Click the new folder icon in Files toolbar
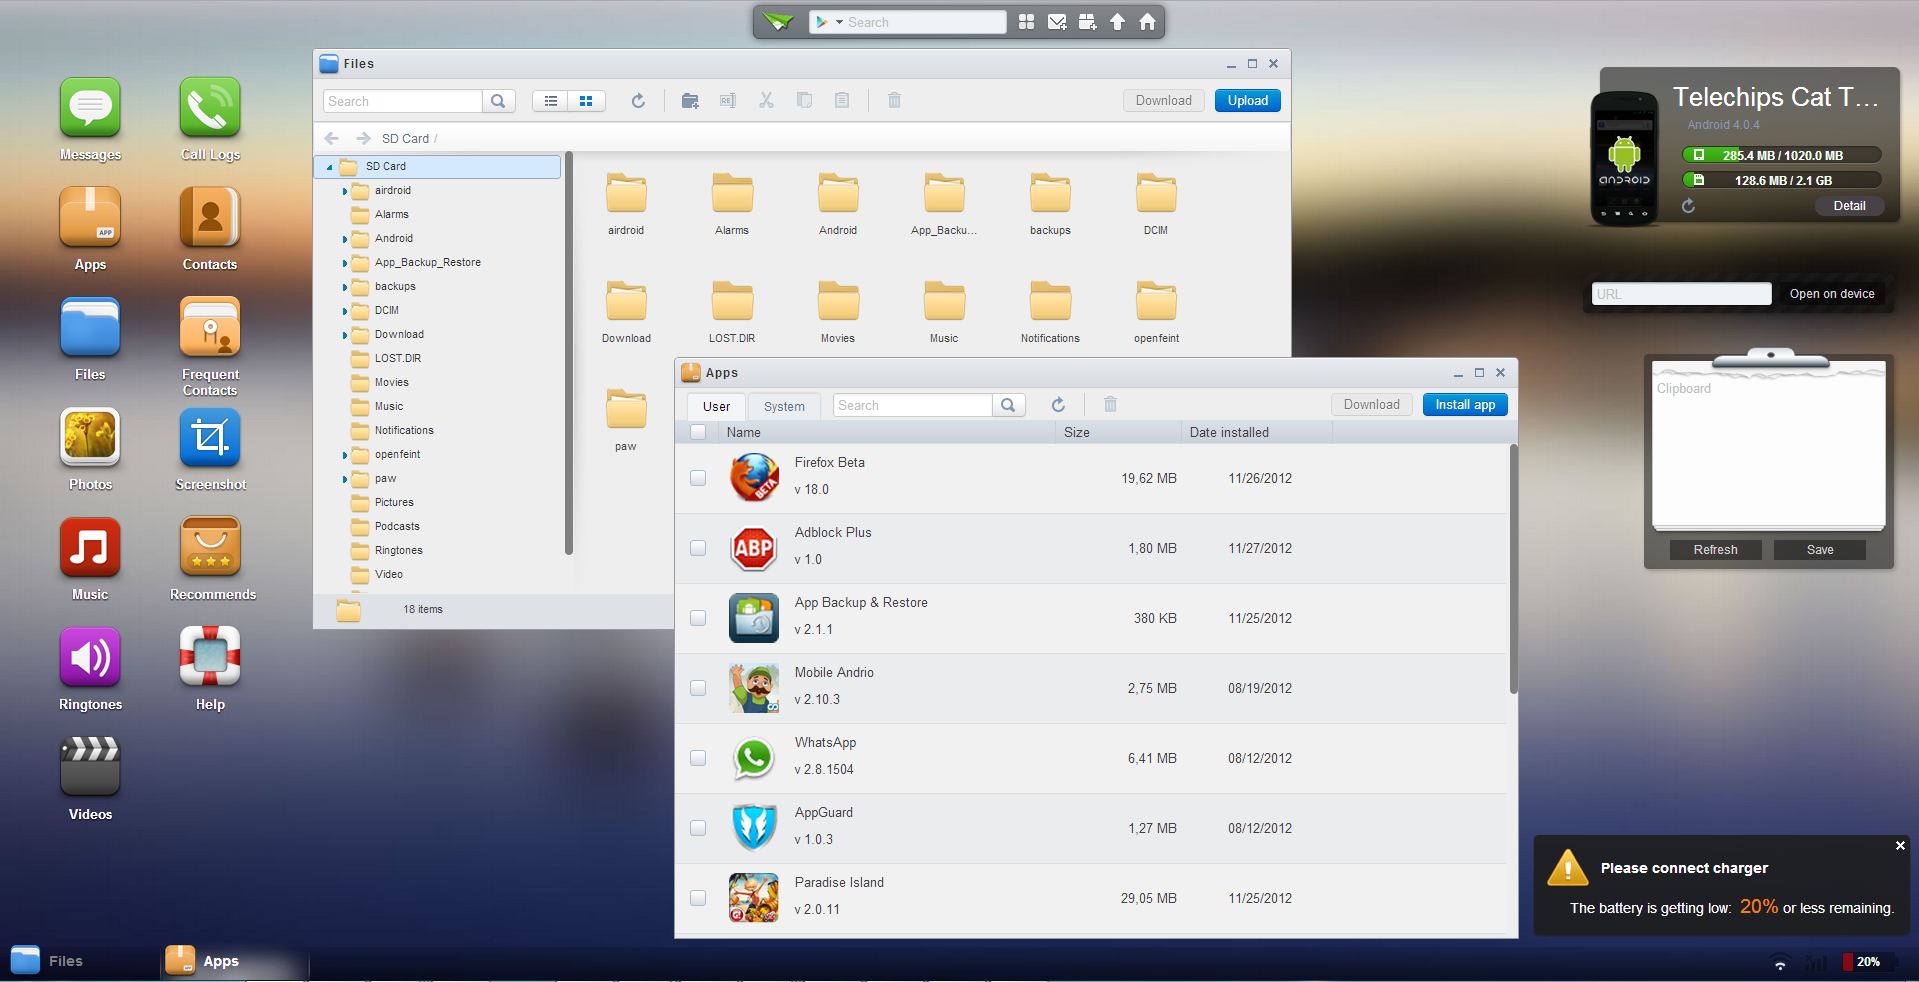Viewport: 1919px width, 982px height. click(x=690, y=101)
